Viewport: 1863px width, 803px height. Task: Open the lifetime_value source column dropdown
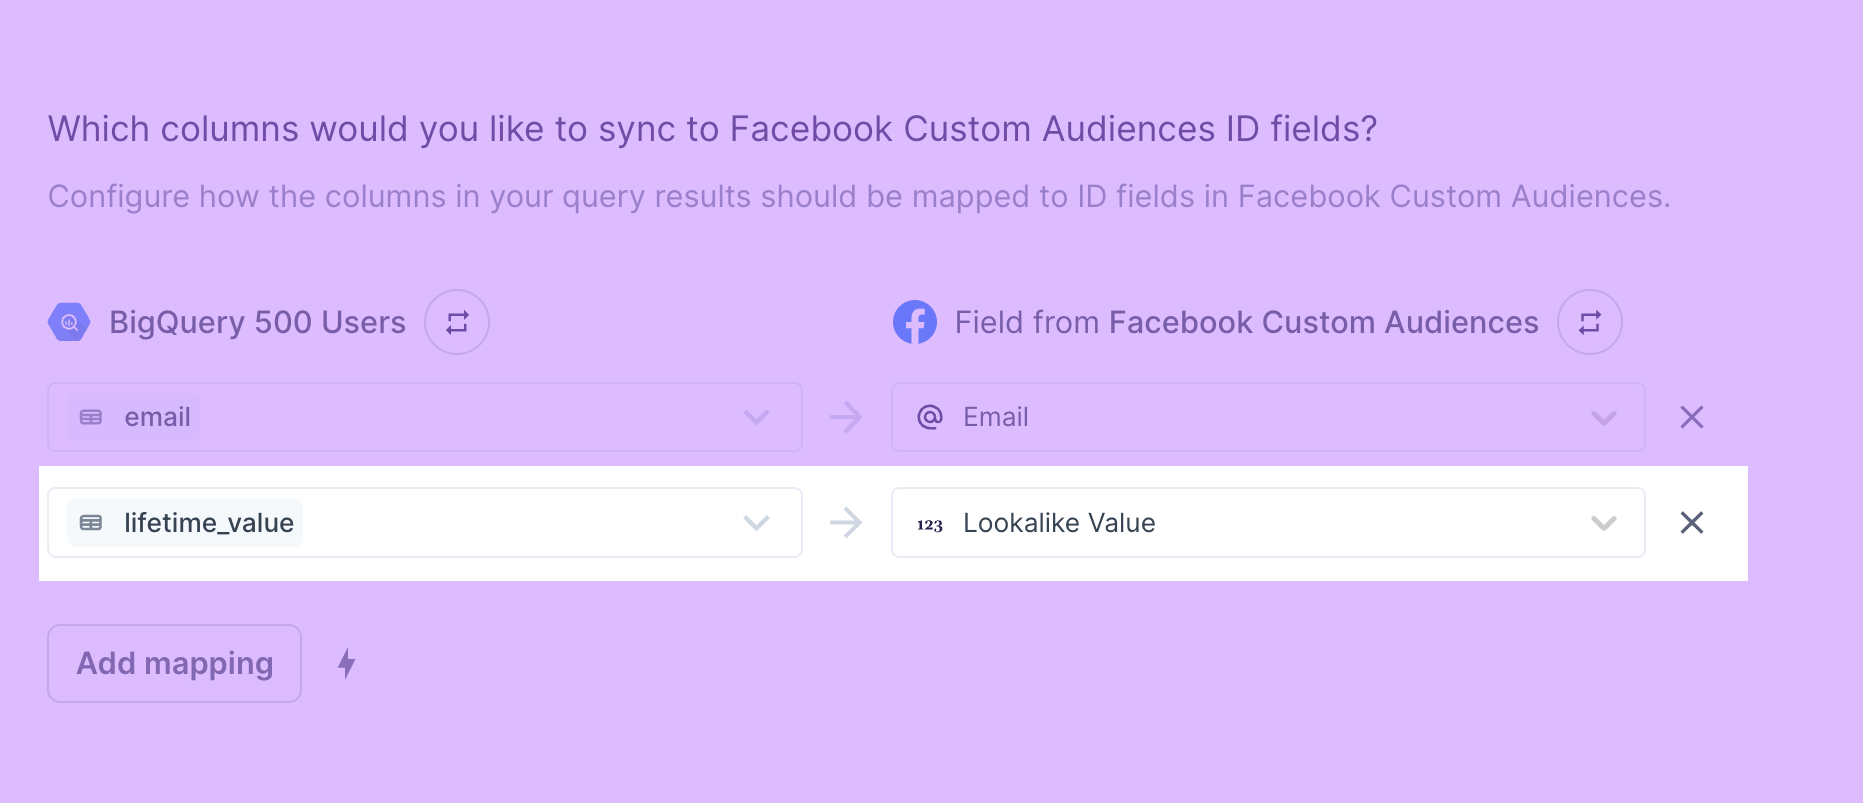click(425, 523)
